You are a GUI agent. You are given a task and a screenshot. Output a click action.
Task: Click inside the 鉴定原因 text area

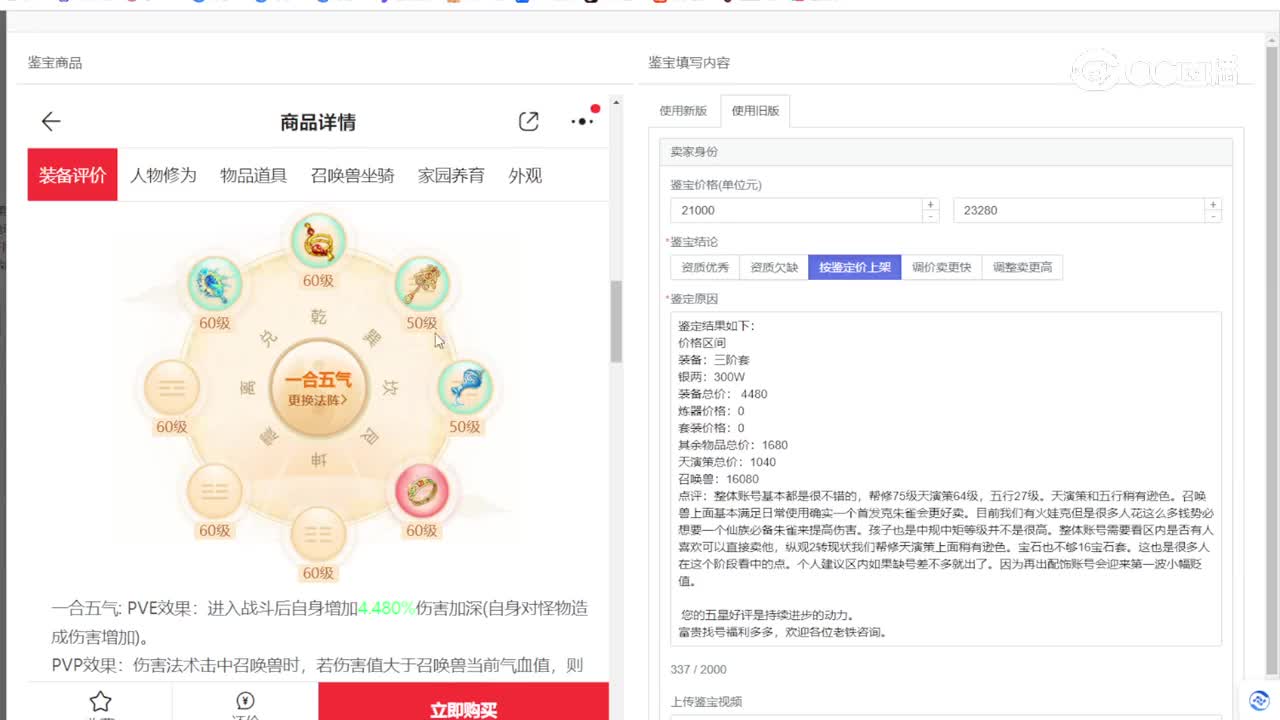click(946, 479)
